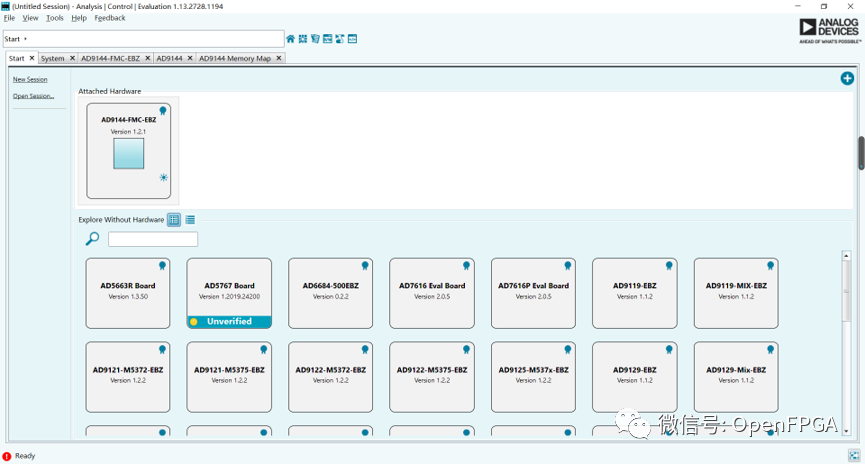Image resolution: width=865 pixels, height=464 pixels.
Task: Select the AD7616 Eval Board title
Action: [432, 286]
